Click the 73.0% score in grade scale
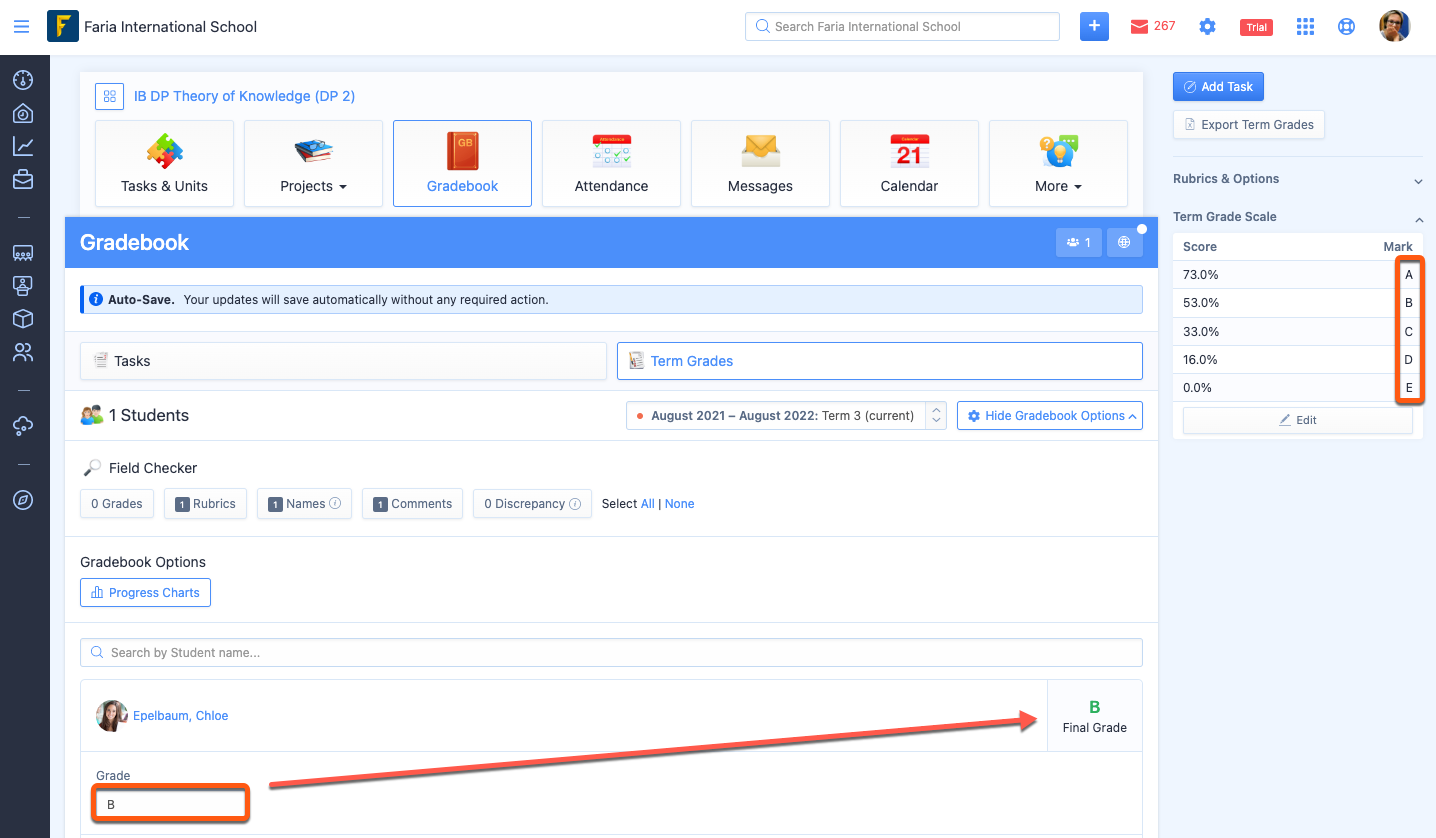1436x838 pixels. (1201, 275)
